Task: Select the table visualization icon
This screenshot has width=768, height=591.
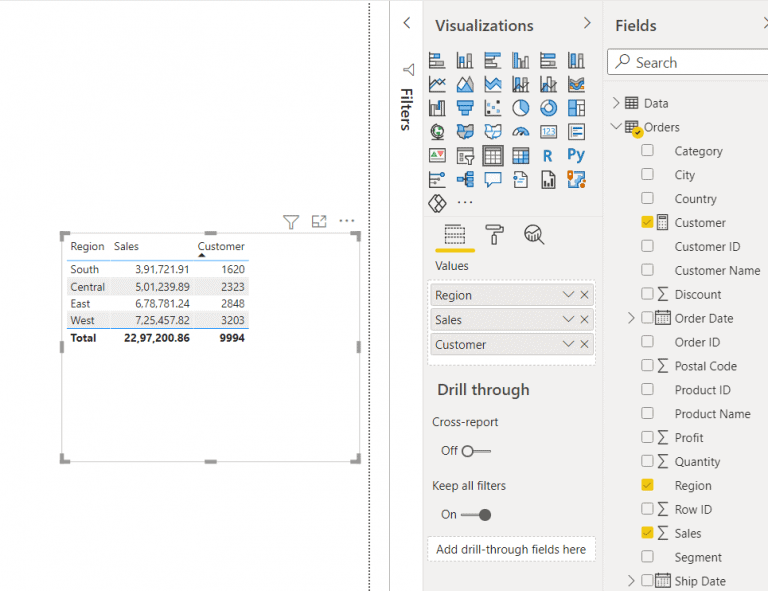Action: 493,156
